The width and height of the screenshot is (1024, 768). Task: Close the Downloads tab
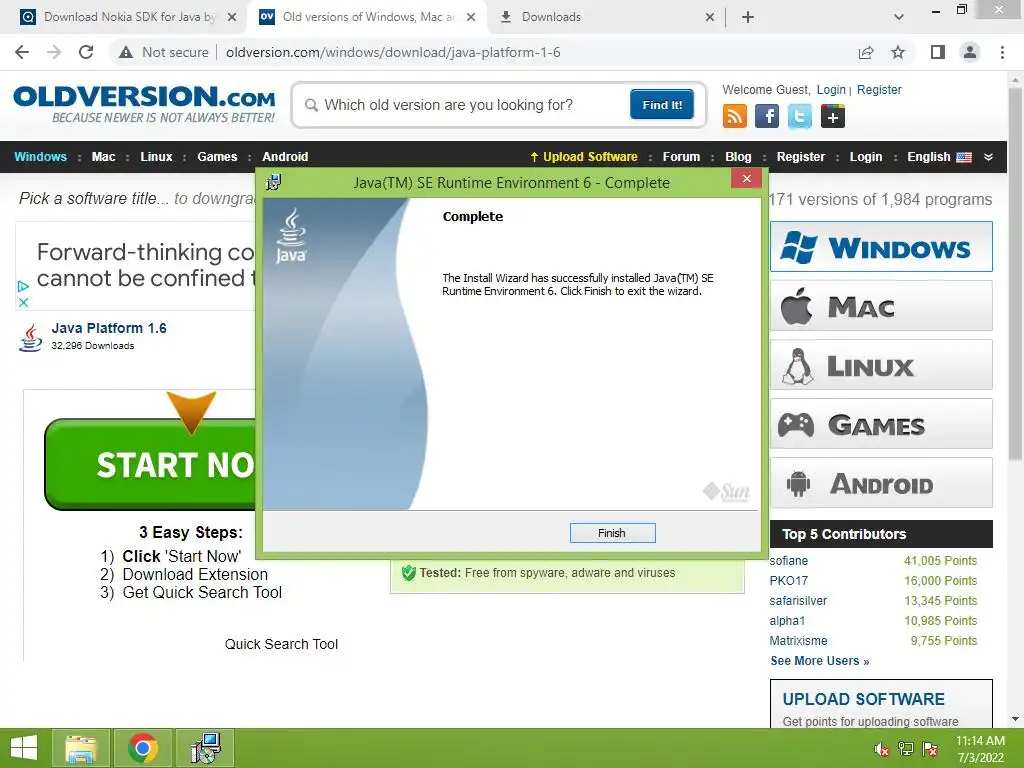click(x=710, y=17)
